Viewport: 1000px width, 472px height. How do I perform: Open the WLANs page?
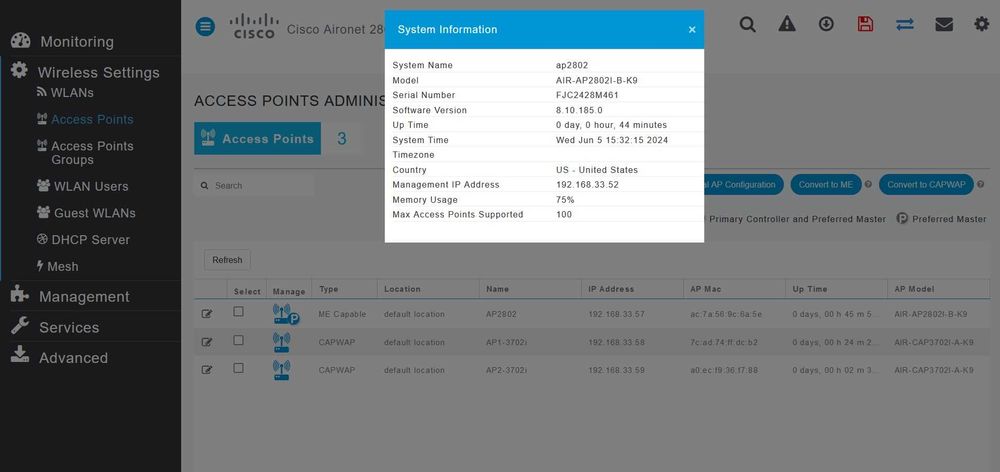click(72, 92)
